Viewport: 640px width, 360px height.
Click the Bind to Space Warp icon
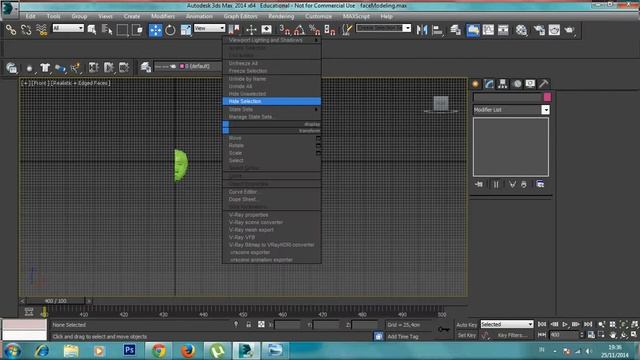[41, 30]
